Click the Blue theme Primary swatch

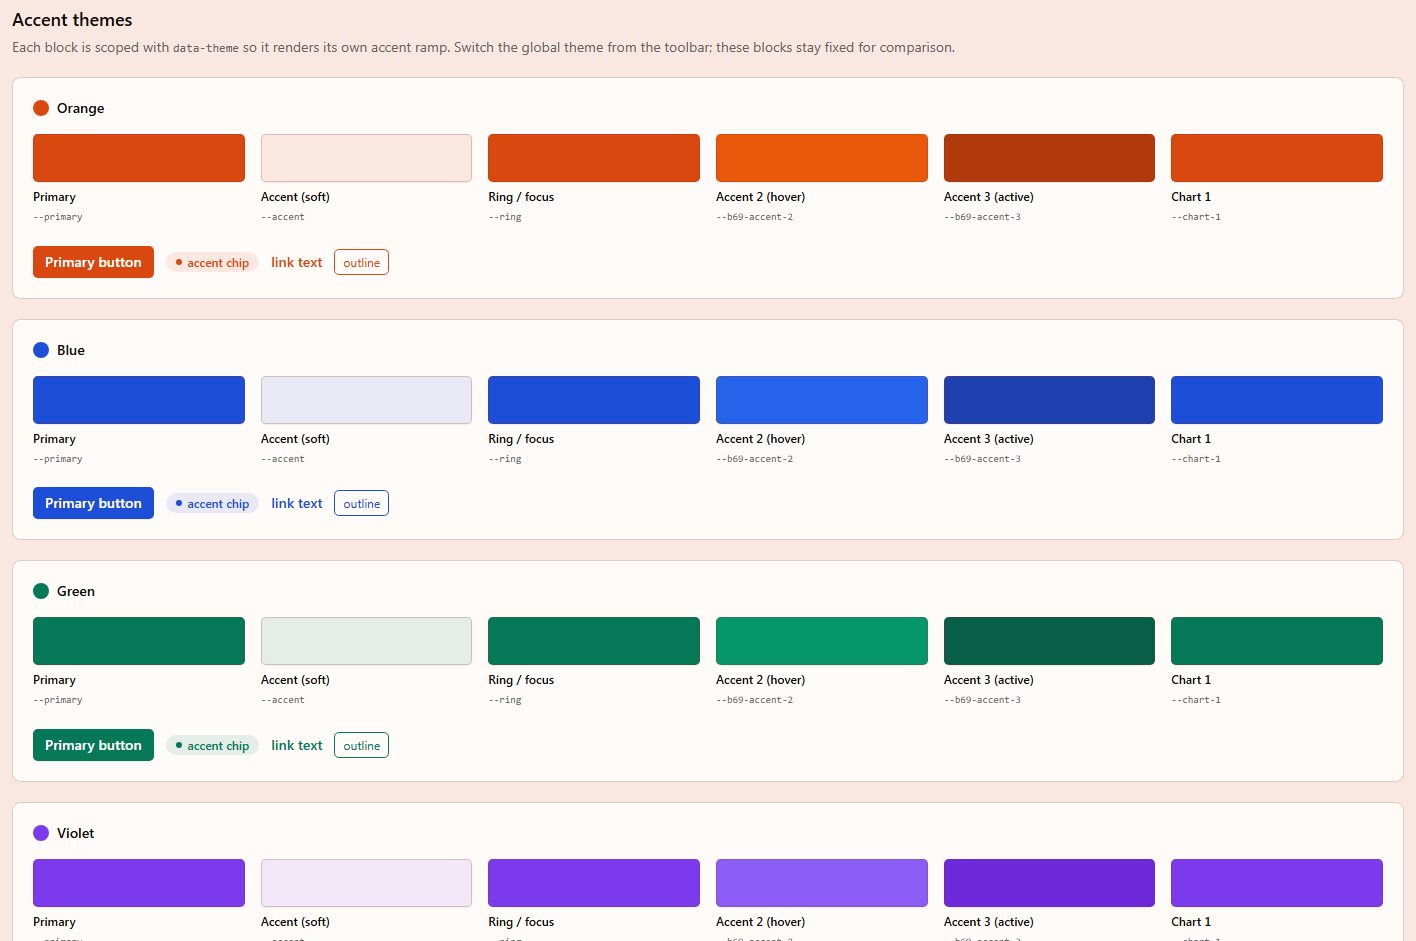click(x=139, y=400)
